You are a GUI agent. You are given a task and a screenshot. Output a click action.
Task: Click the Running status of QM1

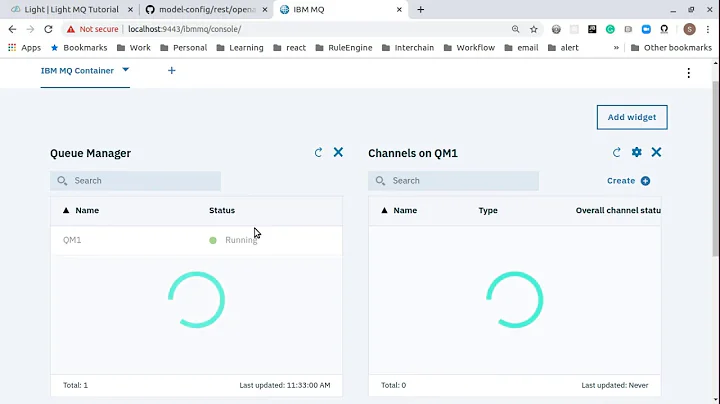point(241,240)
